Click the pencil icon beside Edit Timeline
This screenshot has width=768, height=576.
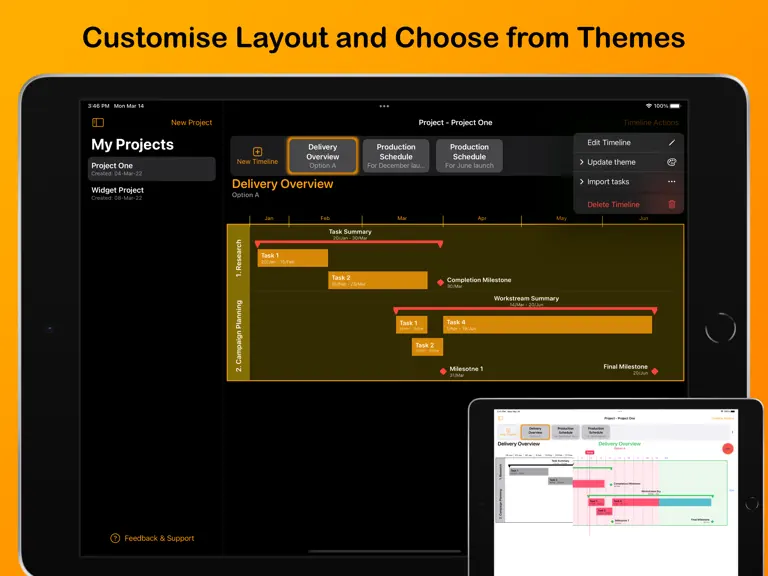point(672,143)
